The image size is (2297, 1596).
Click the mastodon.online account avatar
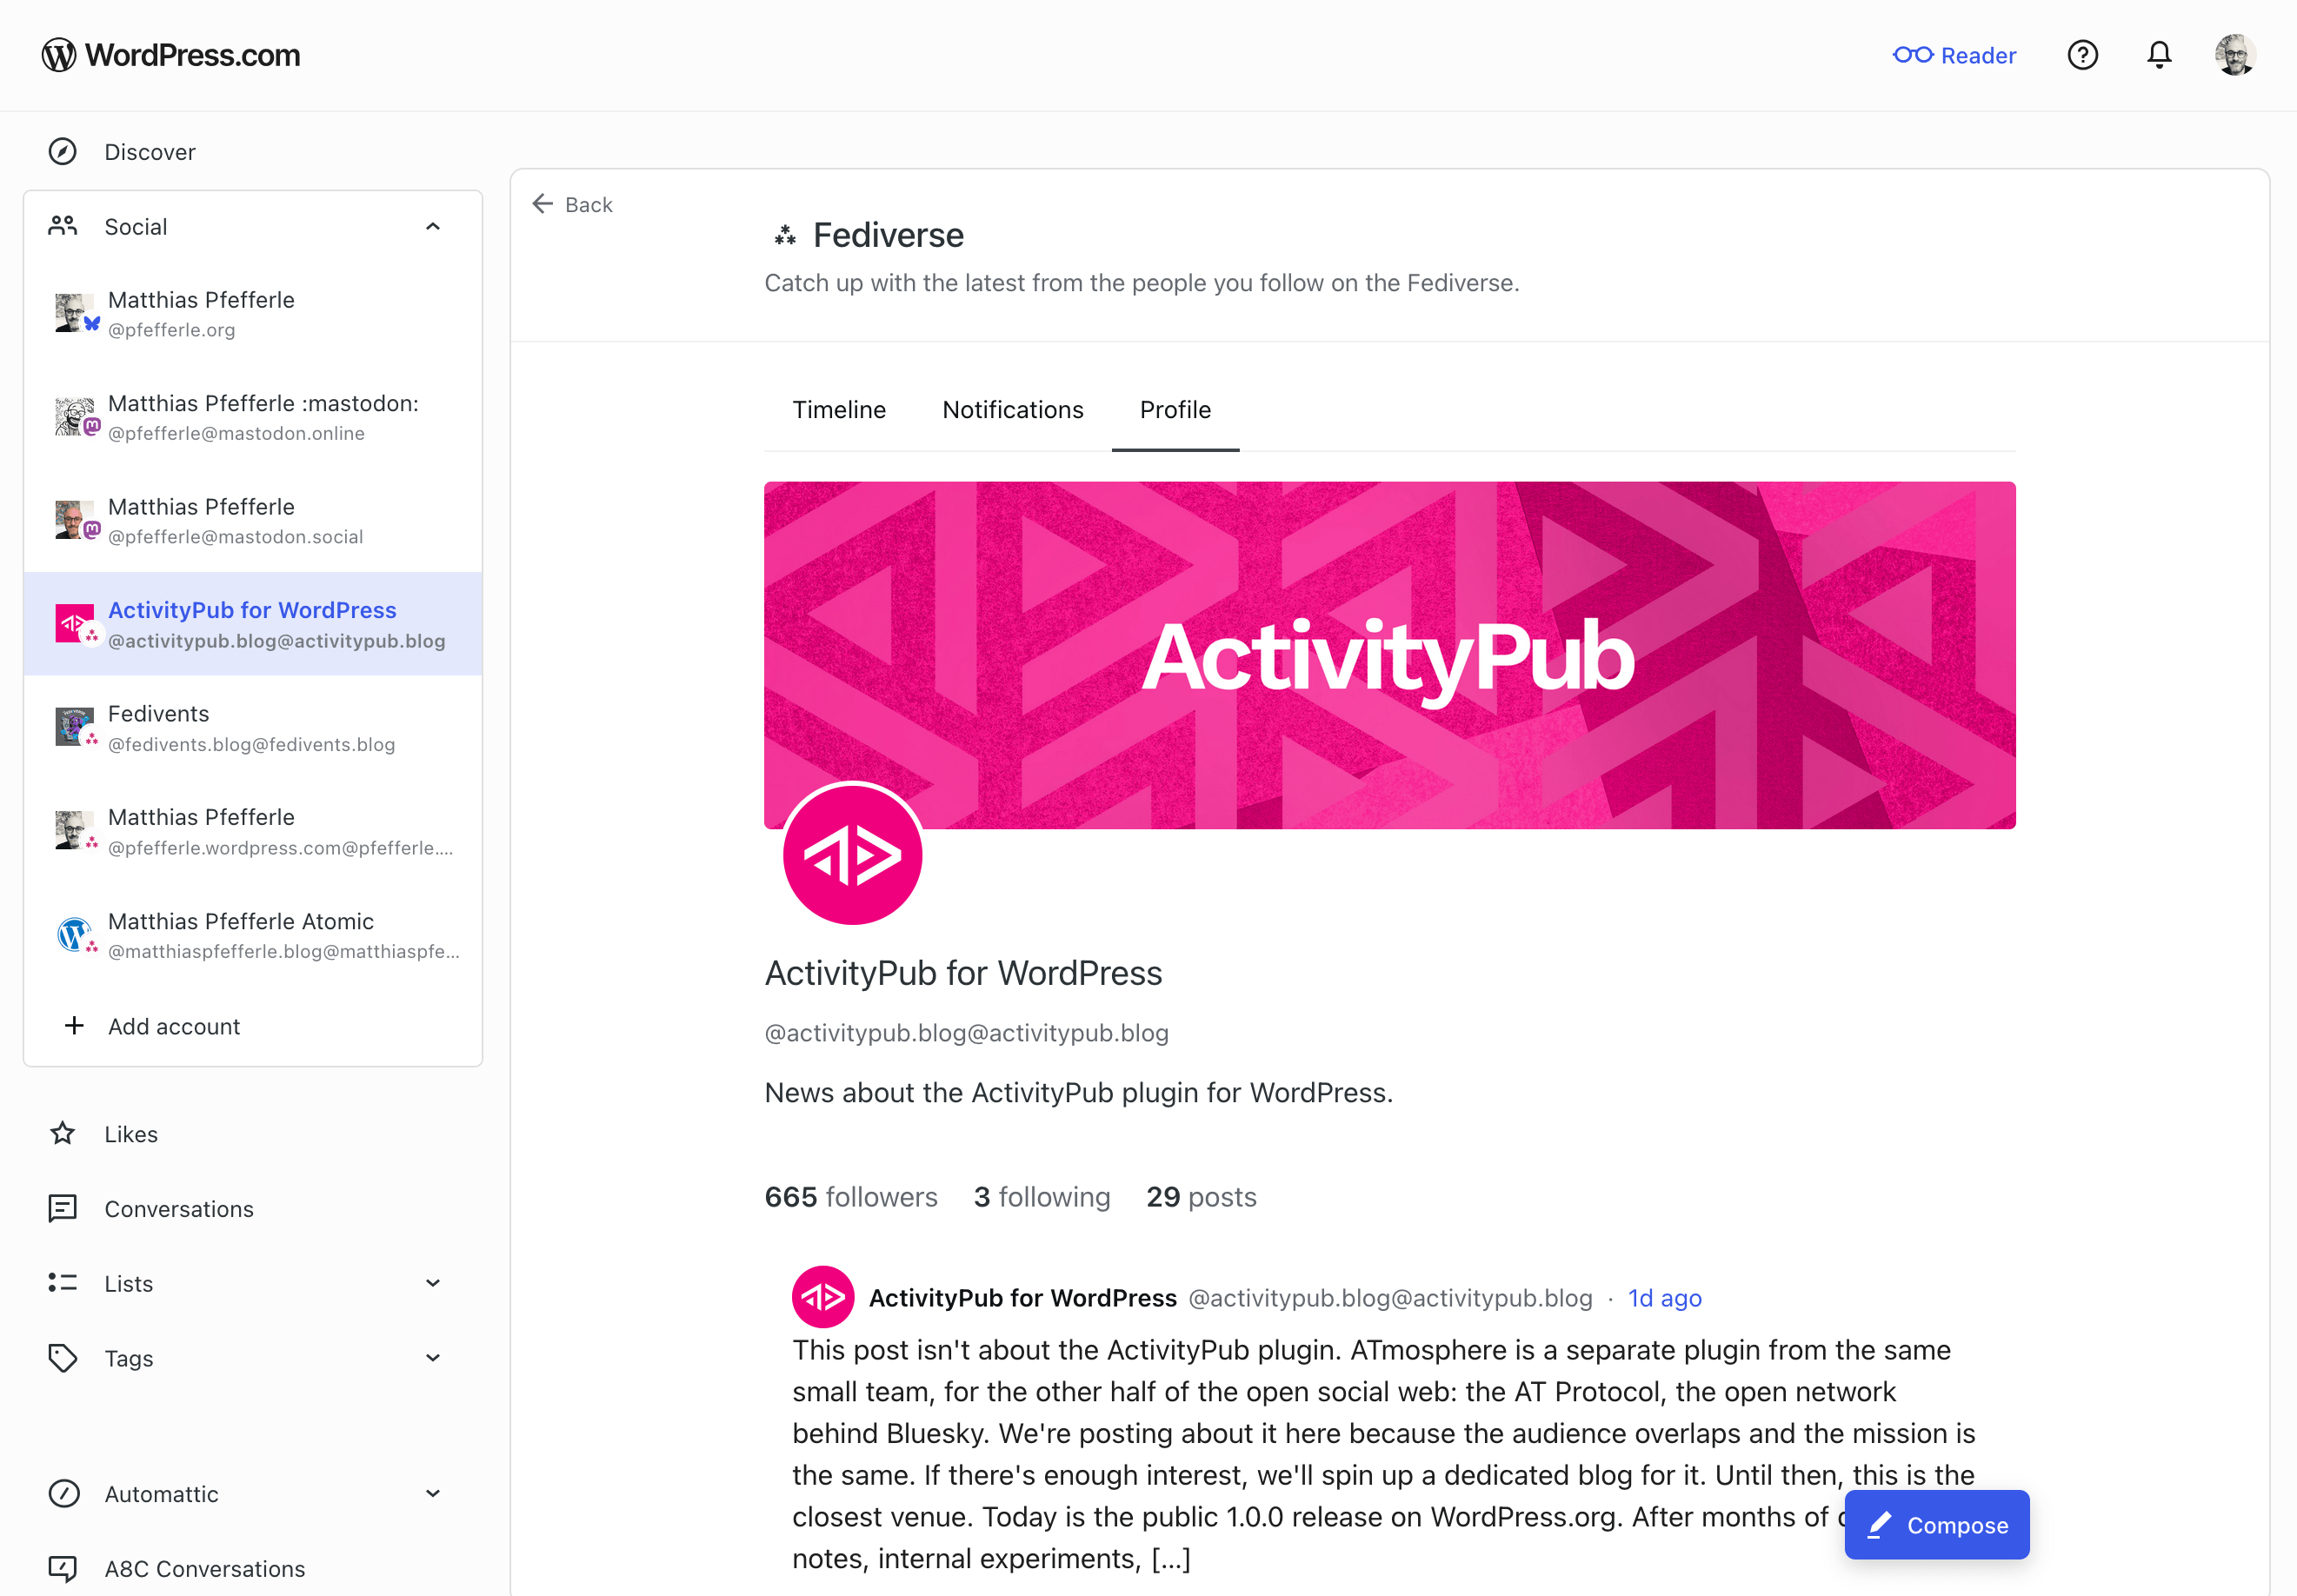click(75, 417)
